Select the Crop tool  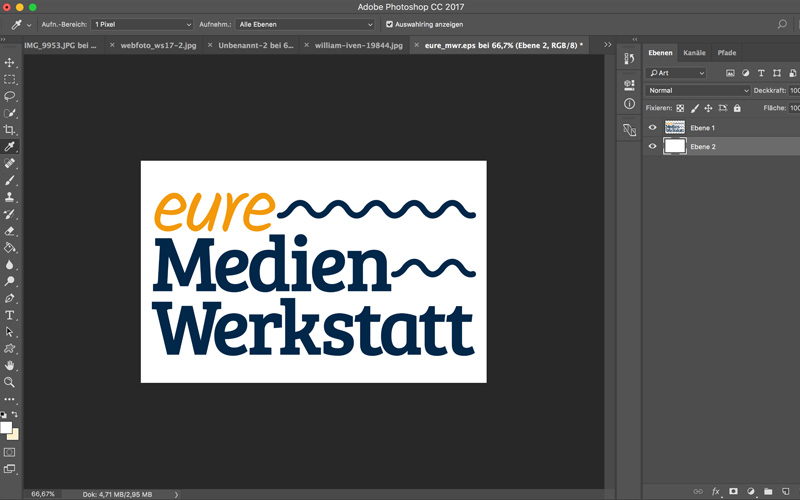[9, 130]
